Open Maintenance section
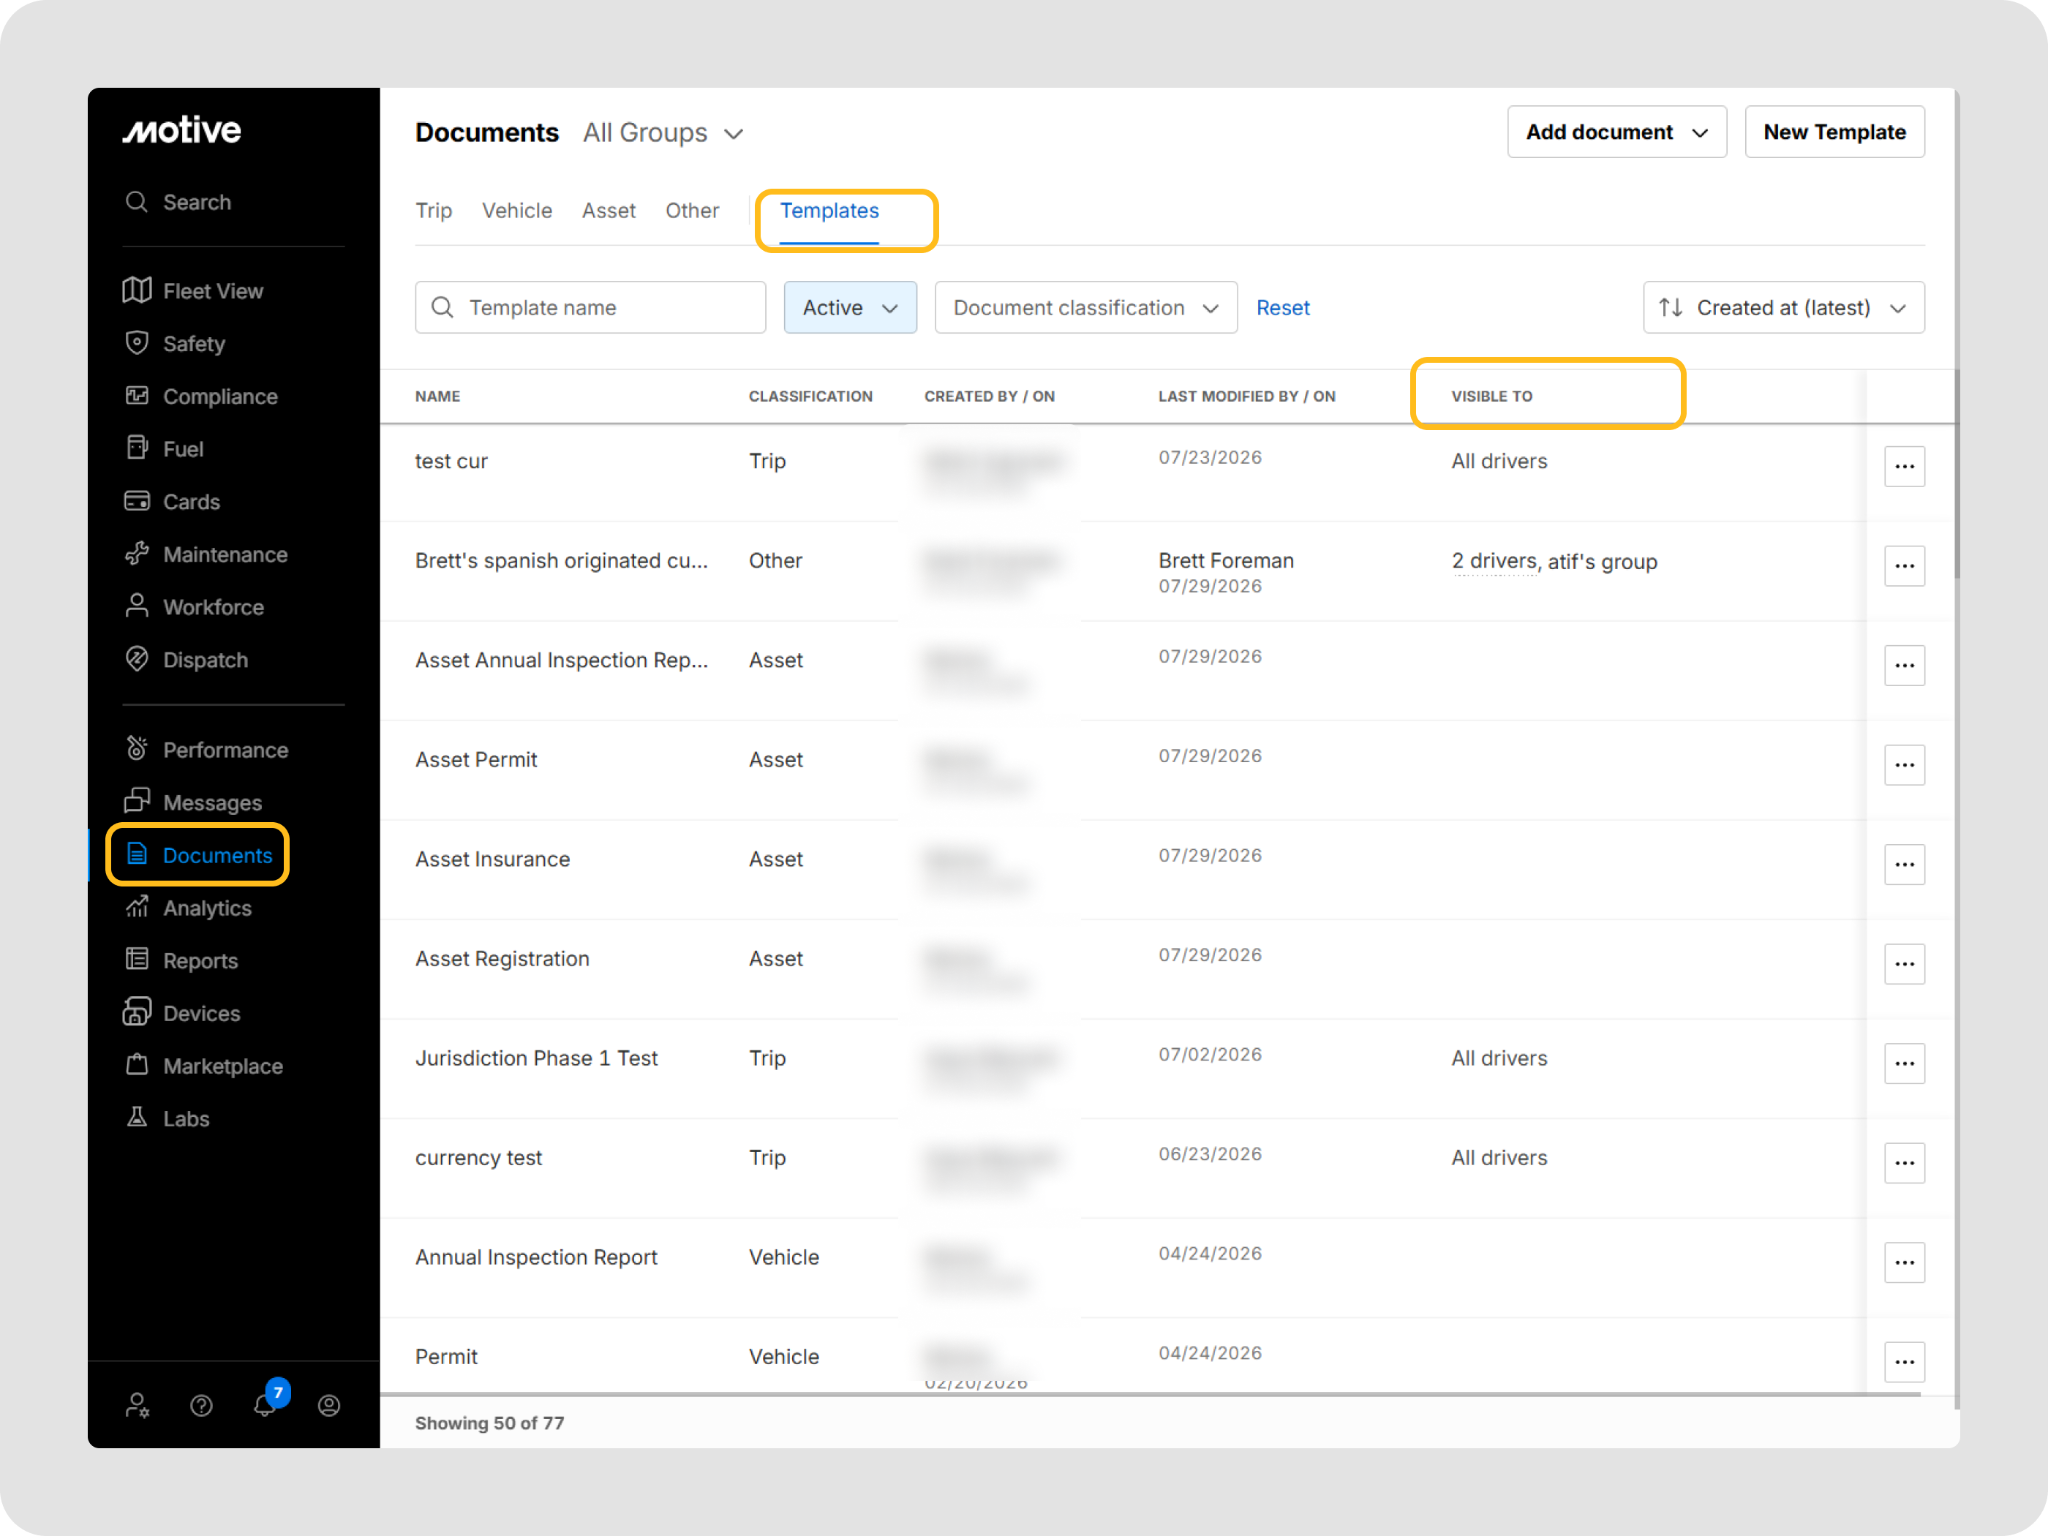This screenshot has height=1536, width=2048. click(206, 555)
